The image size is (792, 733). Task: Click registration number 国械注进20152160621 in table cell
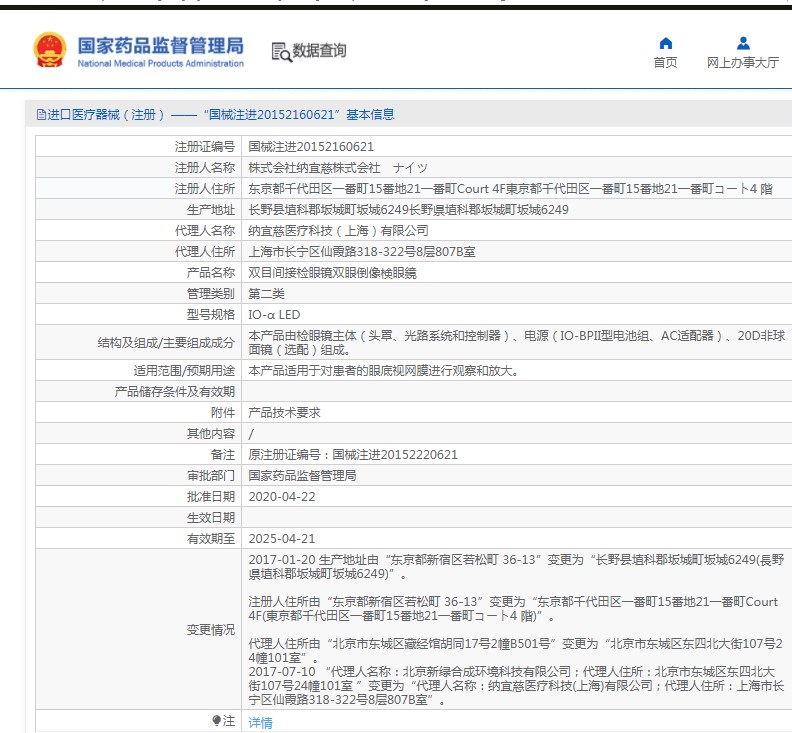coord(311,146)
